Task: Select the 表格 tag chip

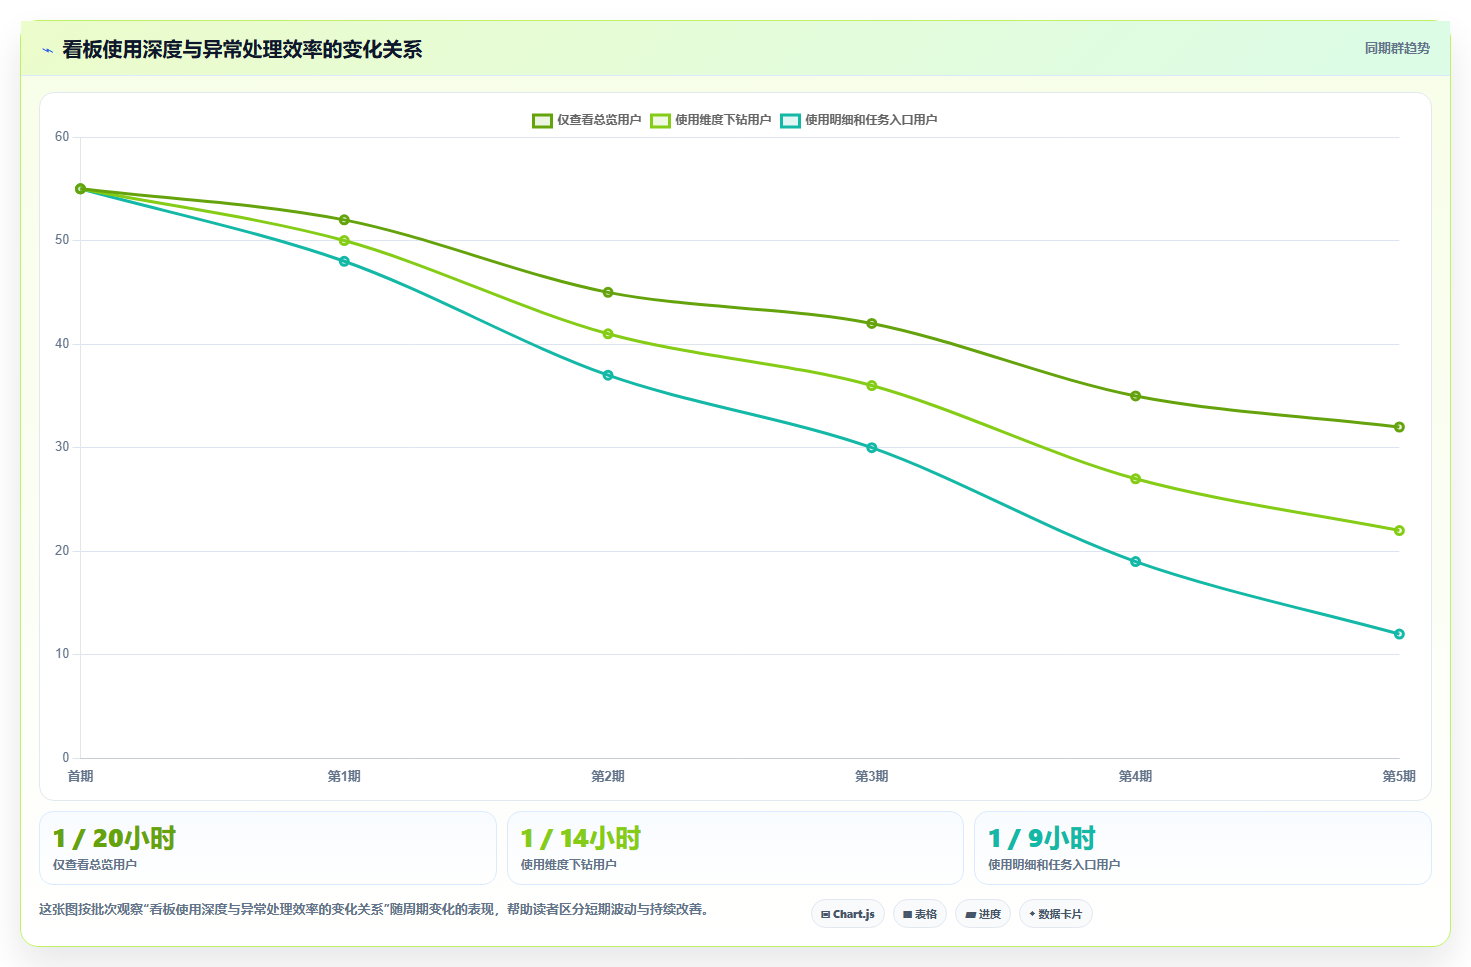Action: [x=920, y=914]
